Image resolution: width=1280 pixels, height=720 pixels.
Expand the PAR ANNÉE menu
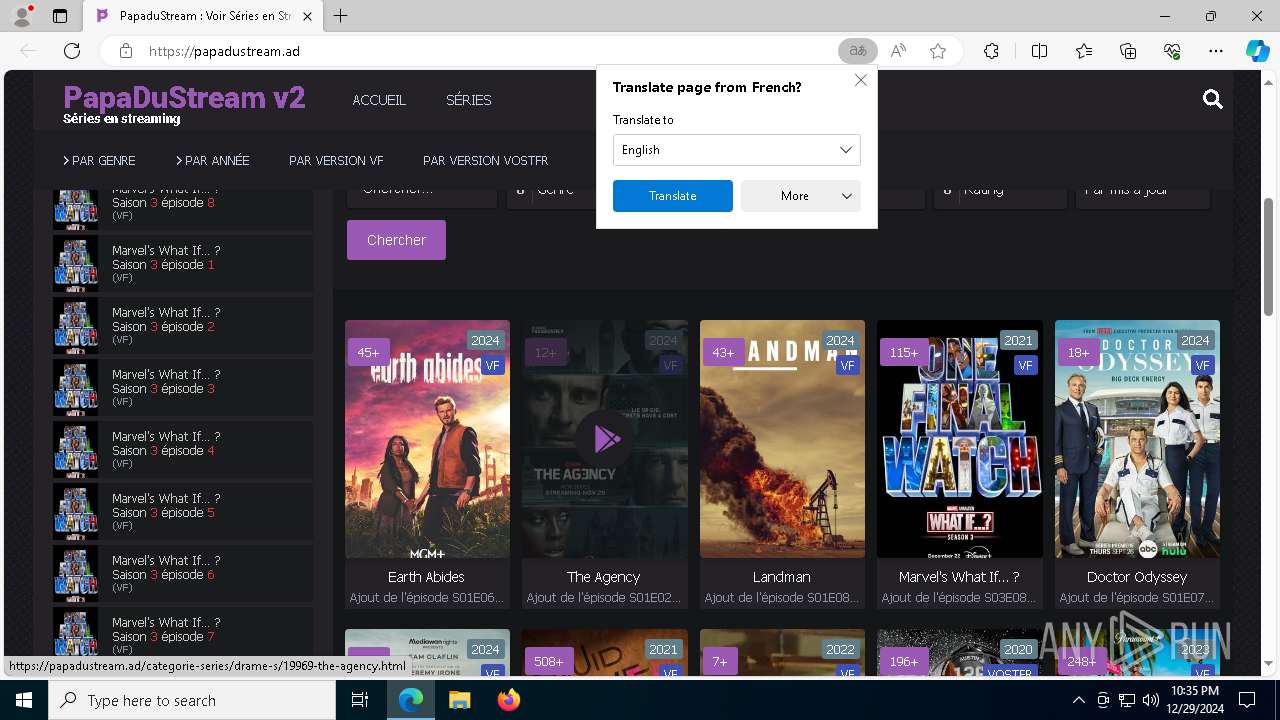point(213,160)
